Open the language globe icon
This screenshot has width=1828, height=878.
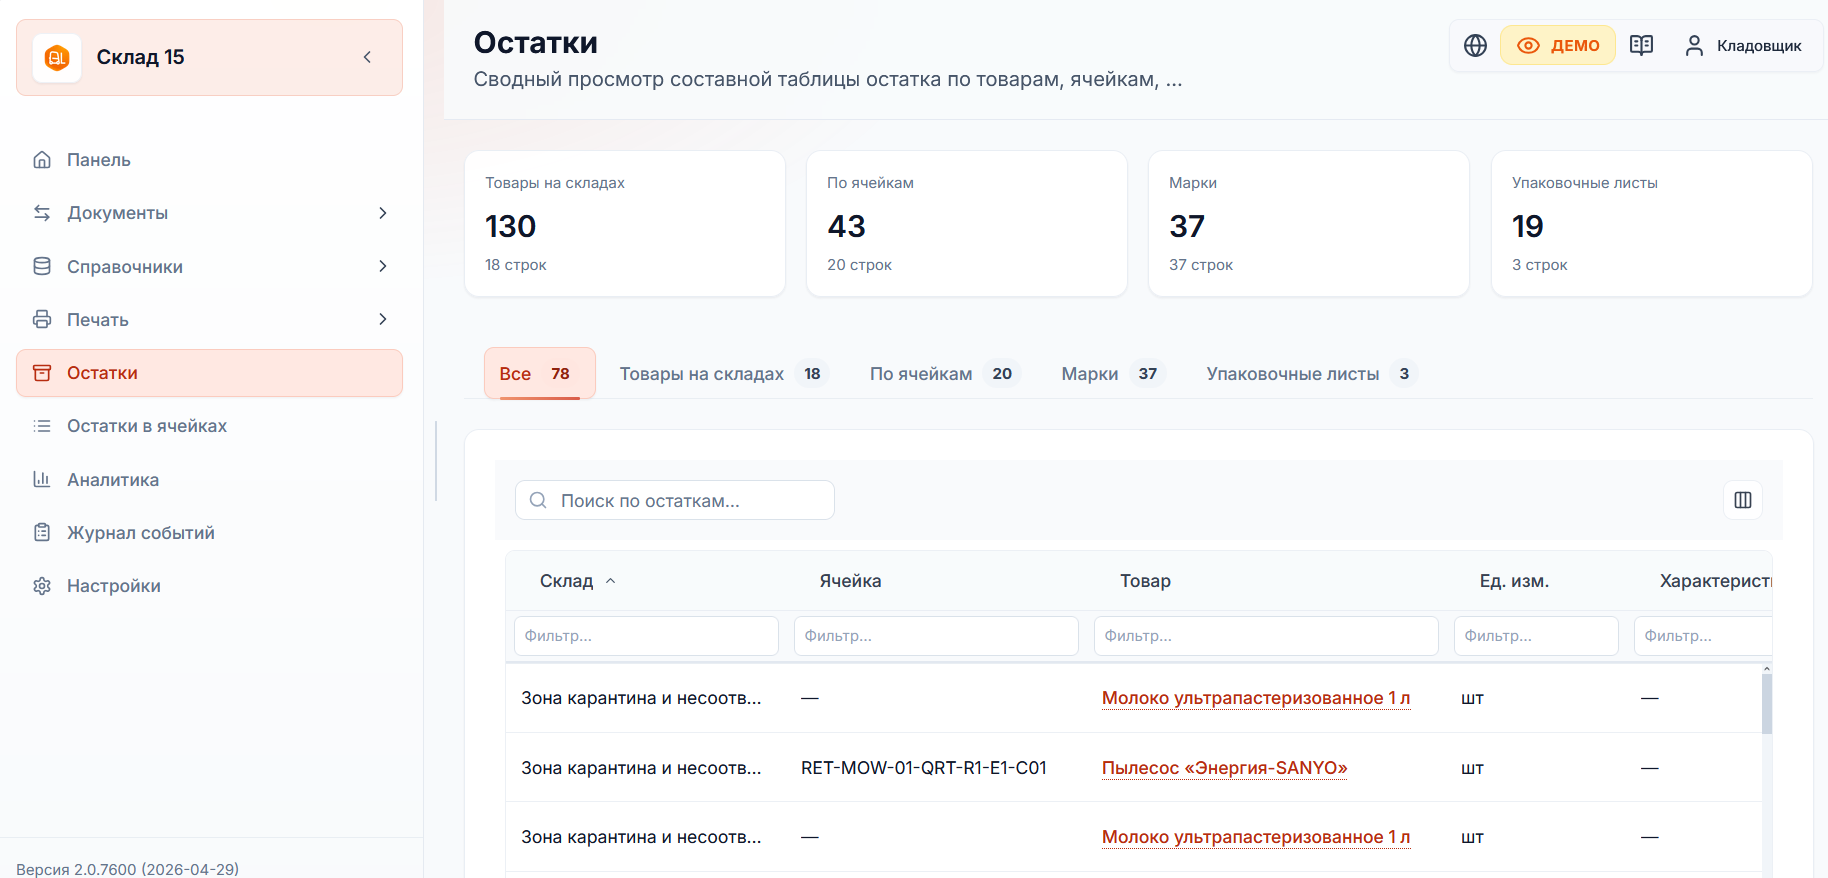[x=1475, y=45]
